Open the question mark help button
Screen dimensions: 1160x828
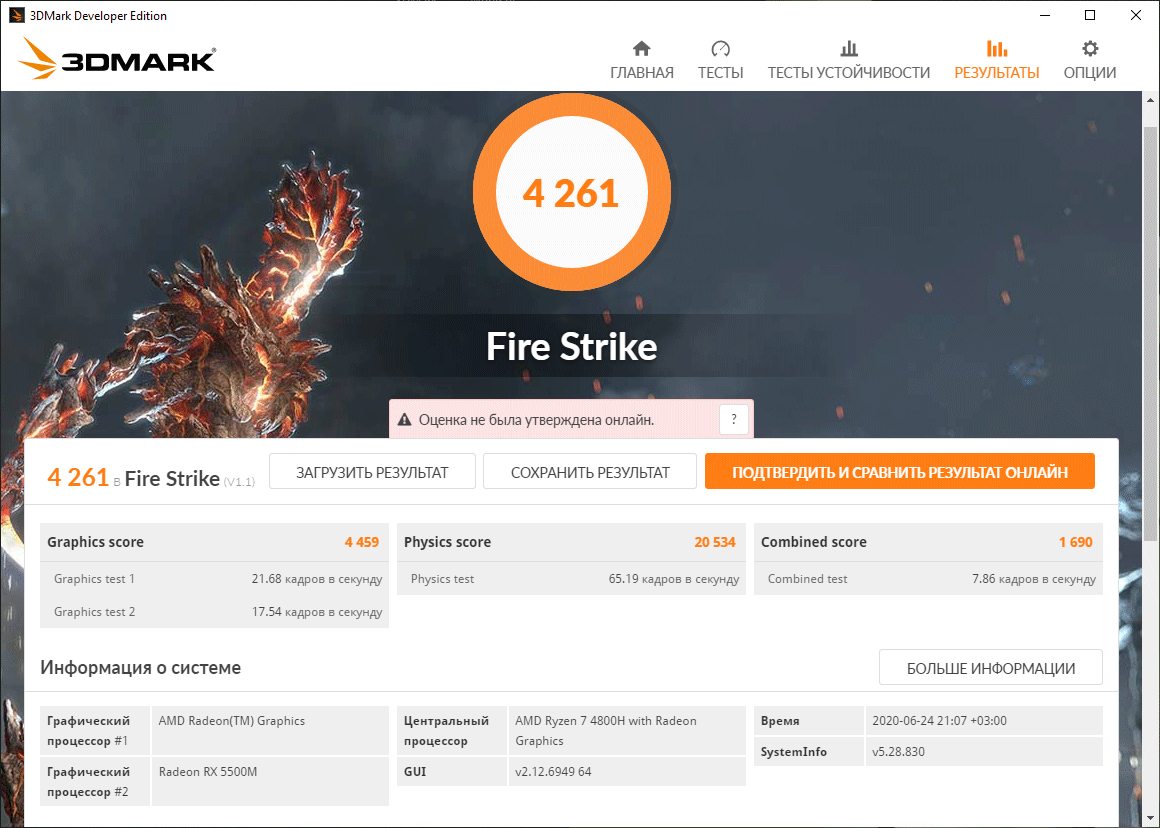click(x=733, y=420)
